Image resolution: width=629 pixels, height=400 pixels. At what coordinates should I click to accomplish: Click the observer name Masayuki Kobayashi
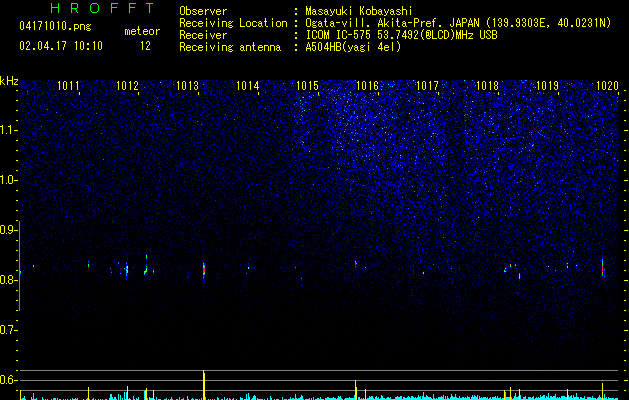click(359, 11)
